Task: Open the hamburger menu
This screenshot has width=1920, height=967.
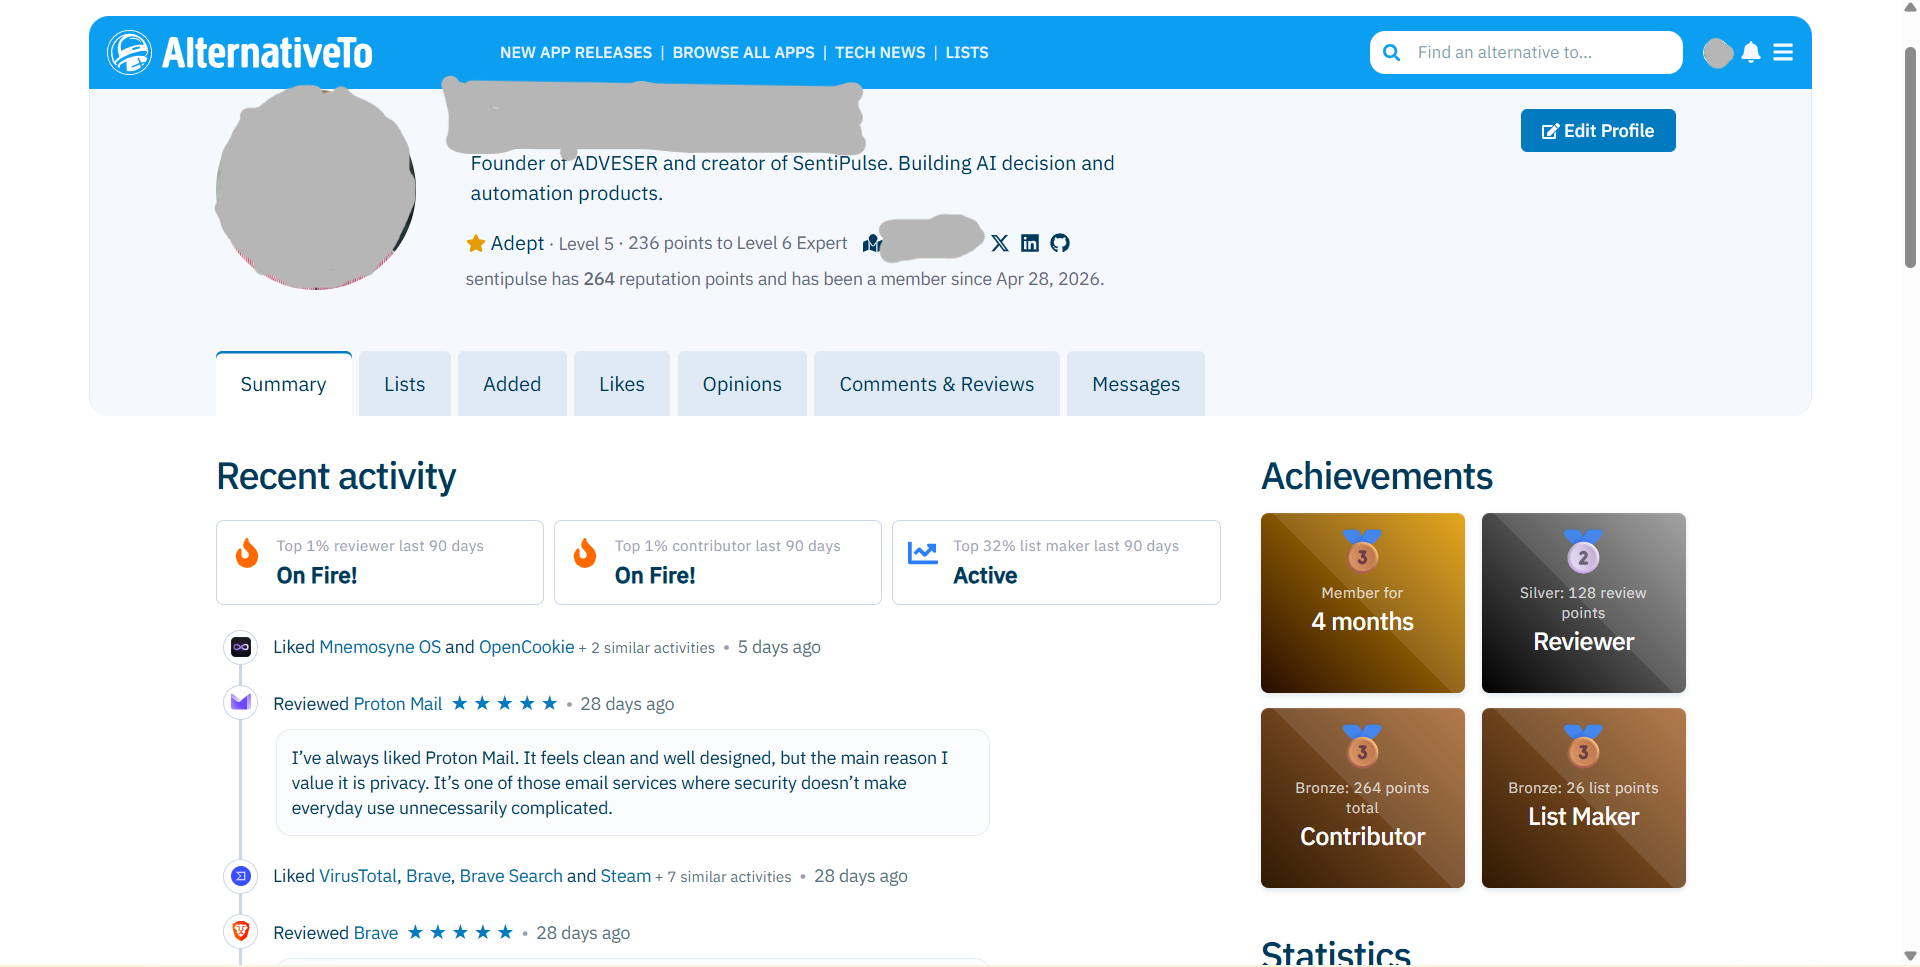Action: (1783, 52)
